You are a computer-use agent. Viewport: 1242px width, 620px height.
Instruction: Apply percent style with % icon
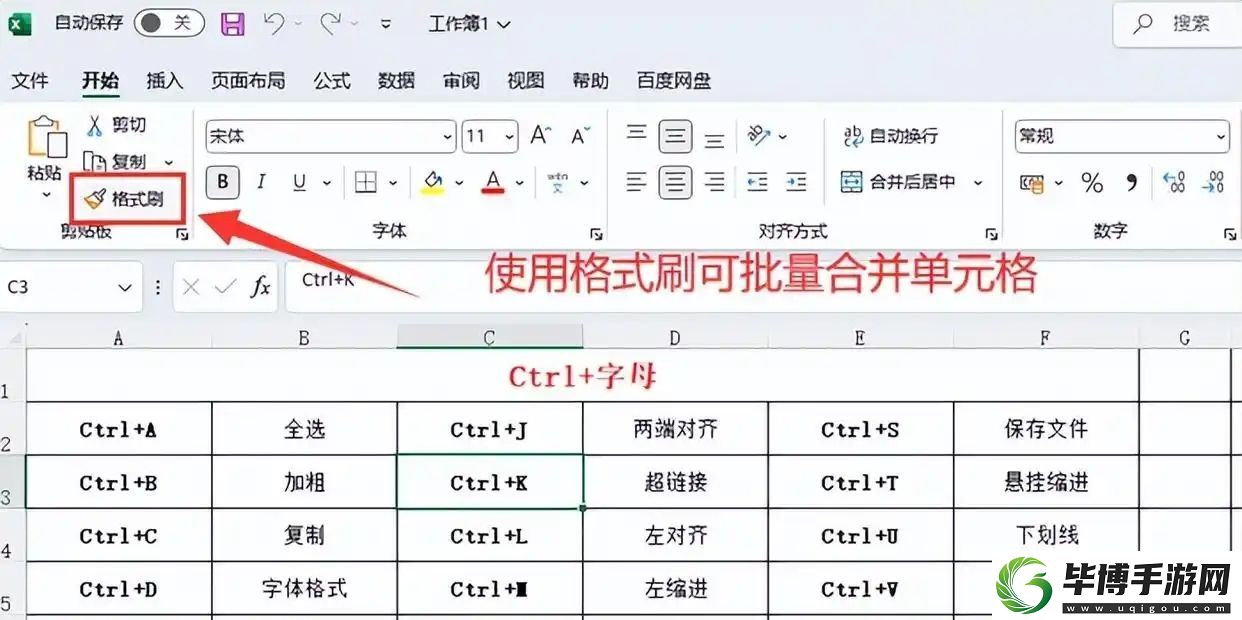(x=1092, y=183)
